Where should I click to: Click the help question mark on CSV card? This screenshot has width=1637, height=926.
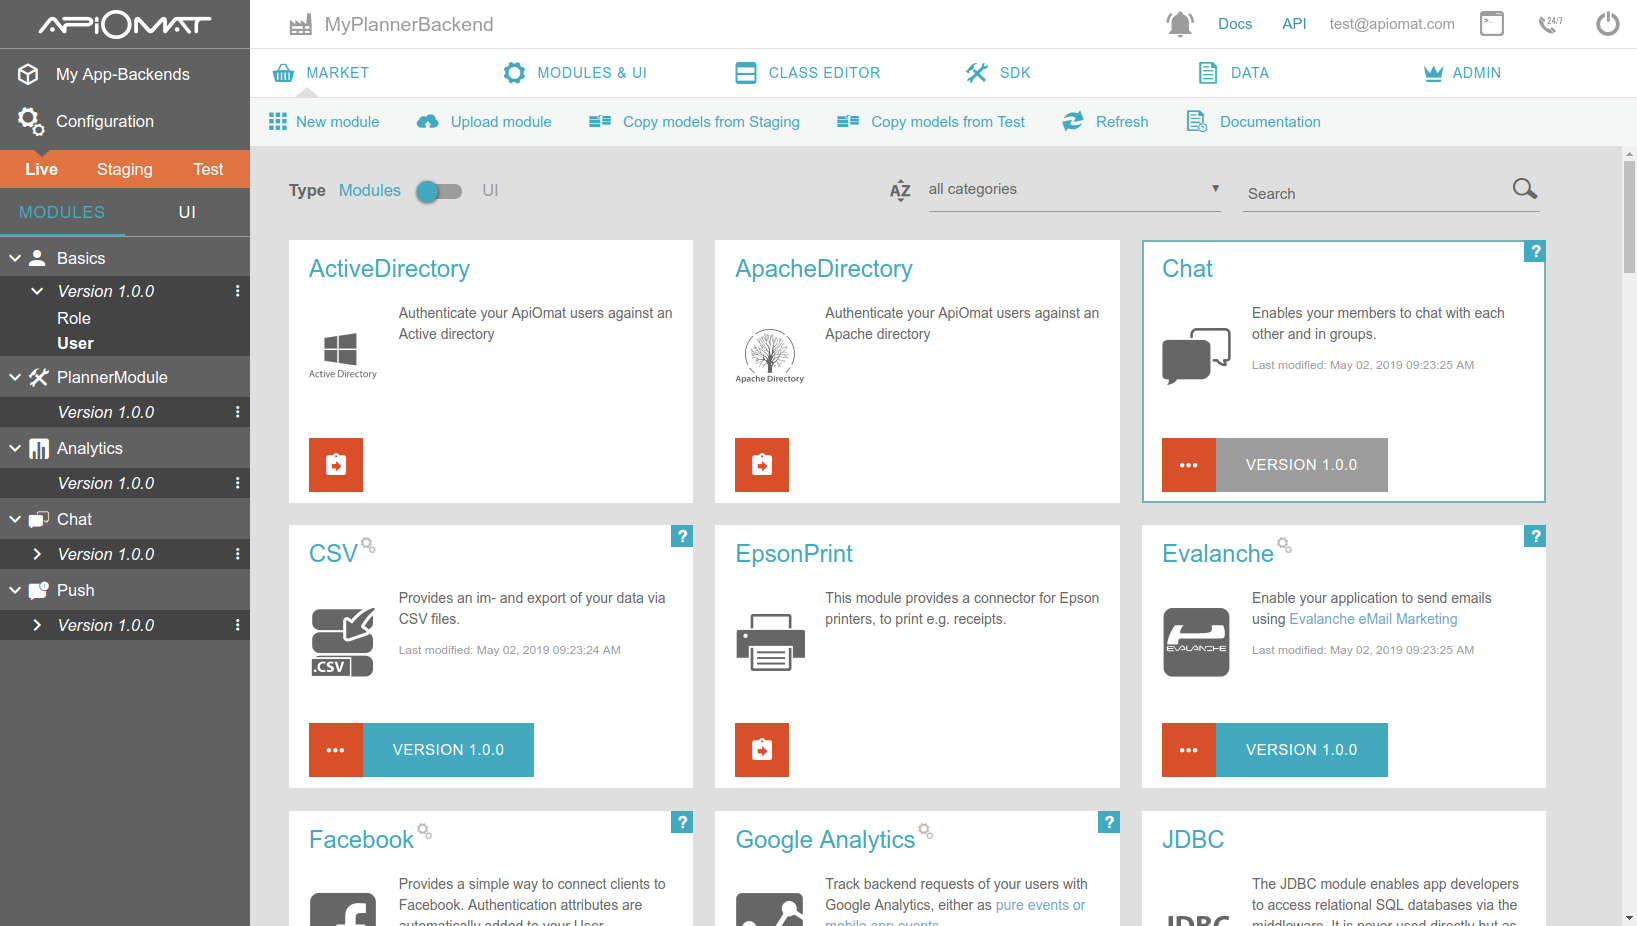coord(682,536)
